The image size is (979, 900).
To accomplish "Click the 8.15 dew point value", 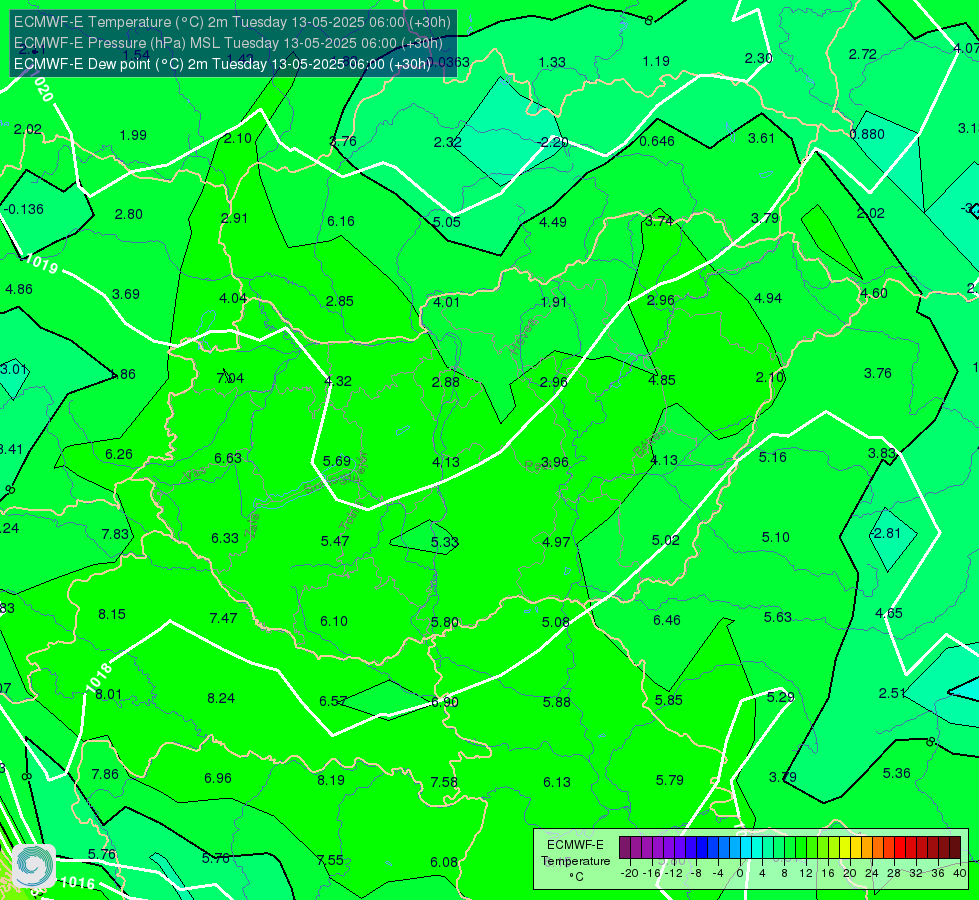I will [112, 615].
